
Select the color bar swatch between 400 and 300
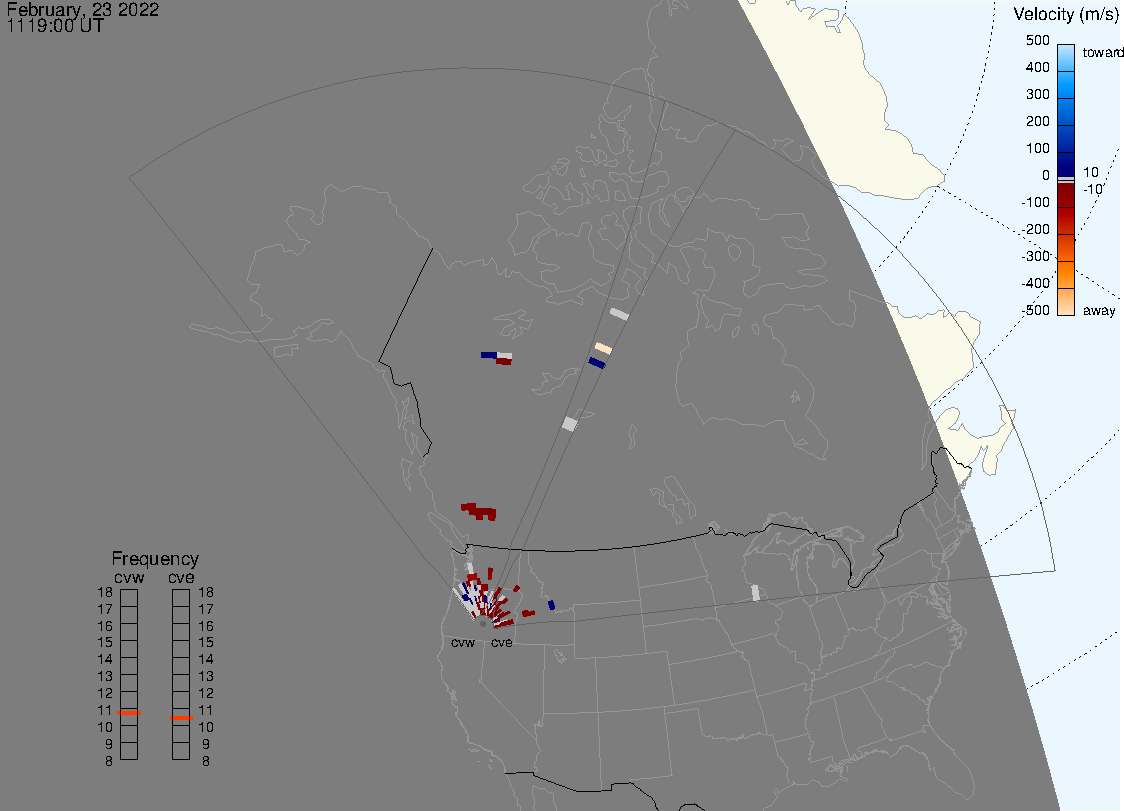pos(1066,85)
